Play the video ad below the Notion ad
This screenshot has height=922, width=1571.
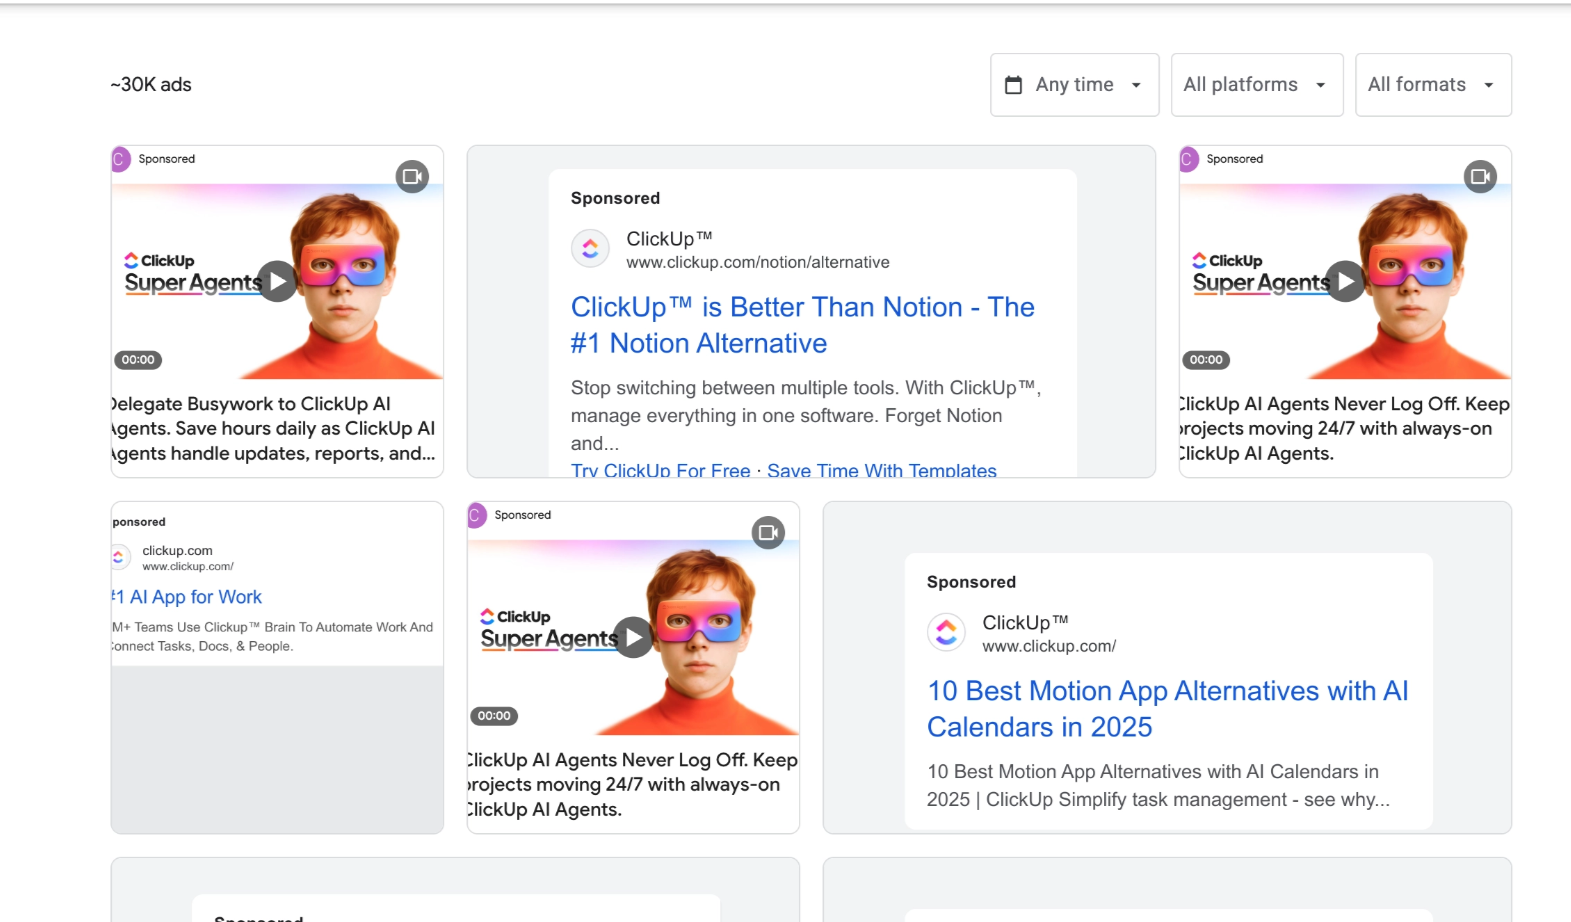633,637
